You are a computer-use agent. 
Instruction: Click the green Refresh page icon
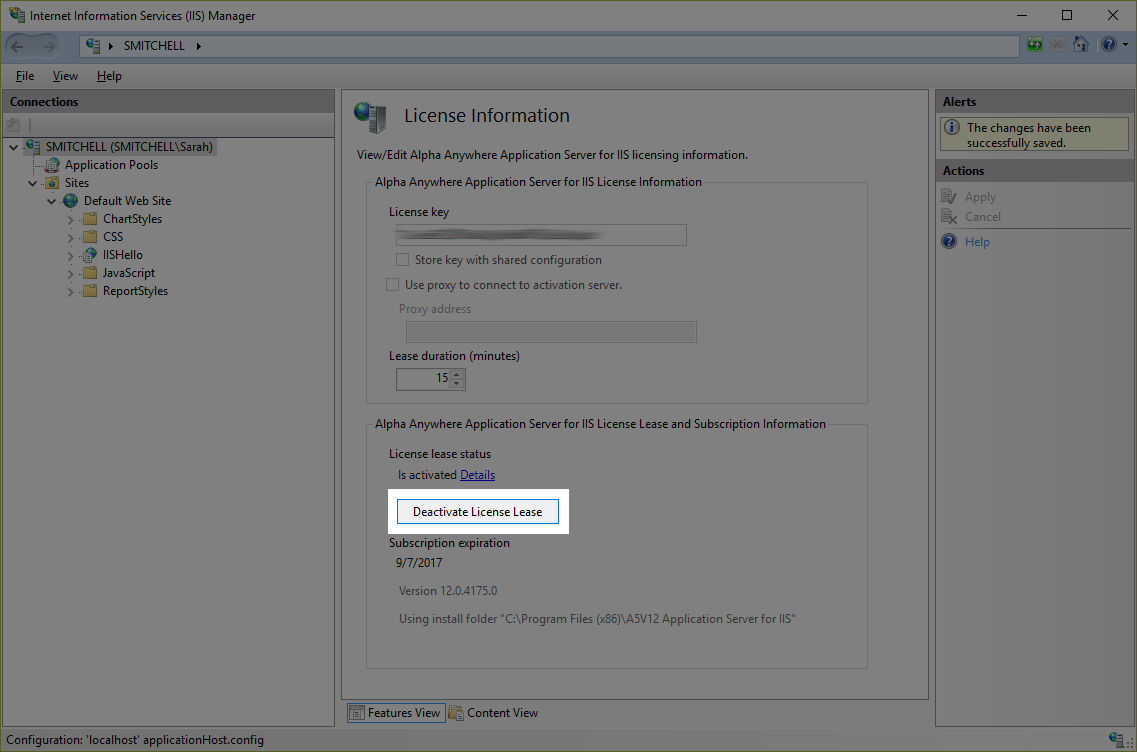pos(1035,45)
